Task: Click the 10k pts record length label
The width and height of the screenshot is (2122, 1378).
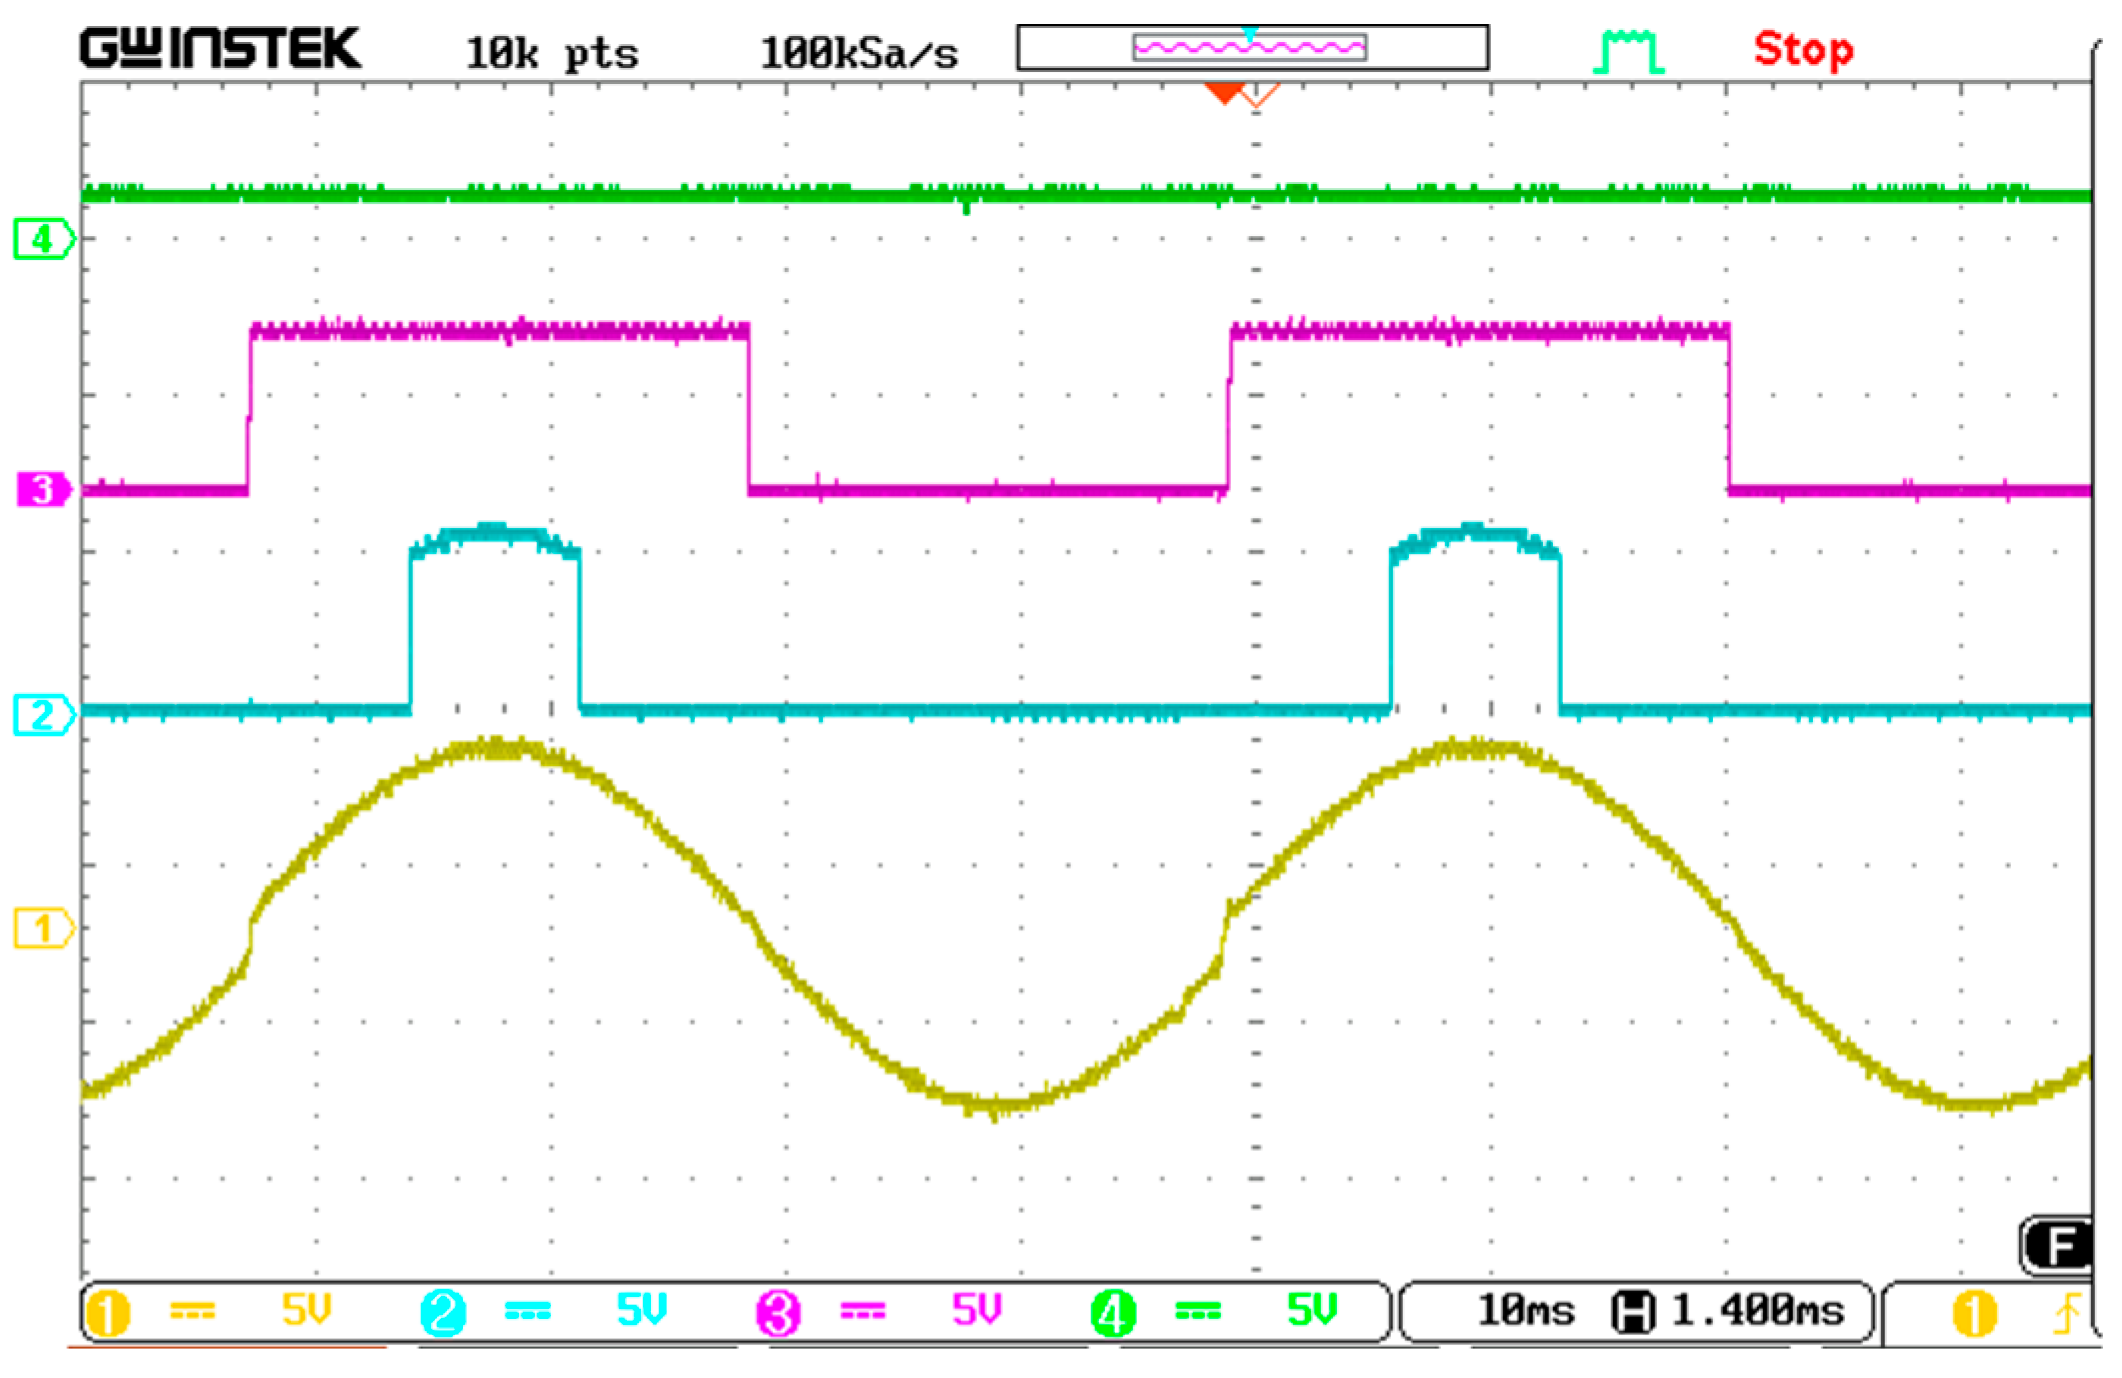Action: click(x=551, y=53)
